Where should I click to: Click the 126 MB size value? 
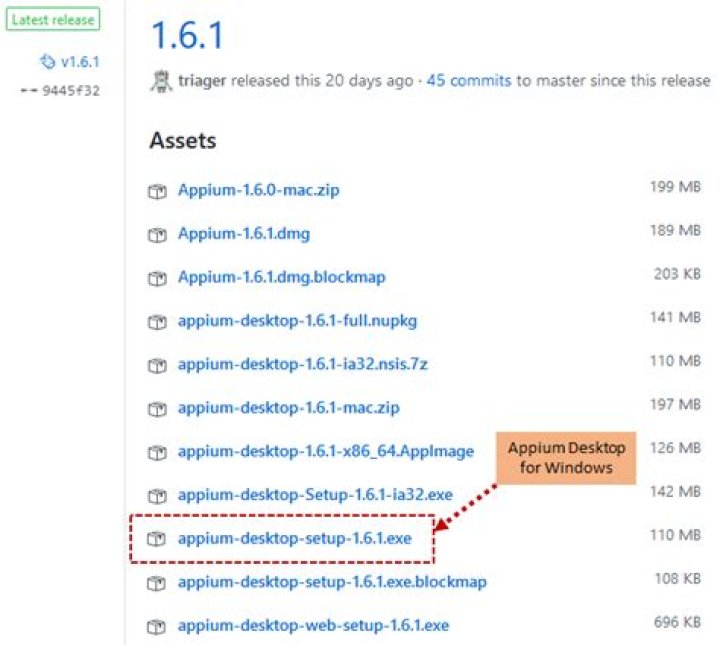click(x=675, y=448)
